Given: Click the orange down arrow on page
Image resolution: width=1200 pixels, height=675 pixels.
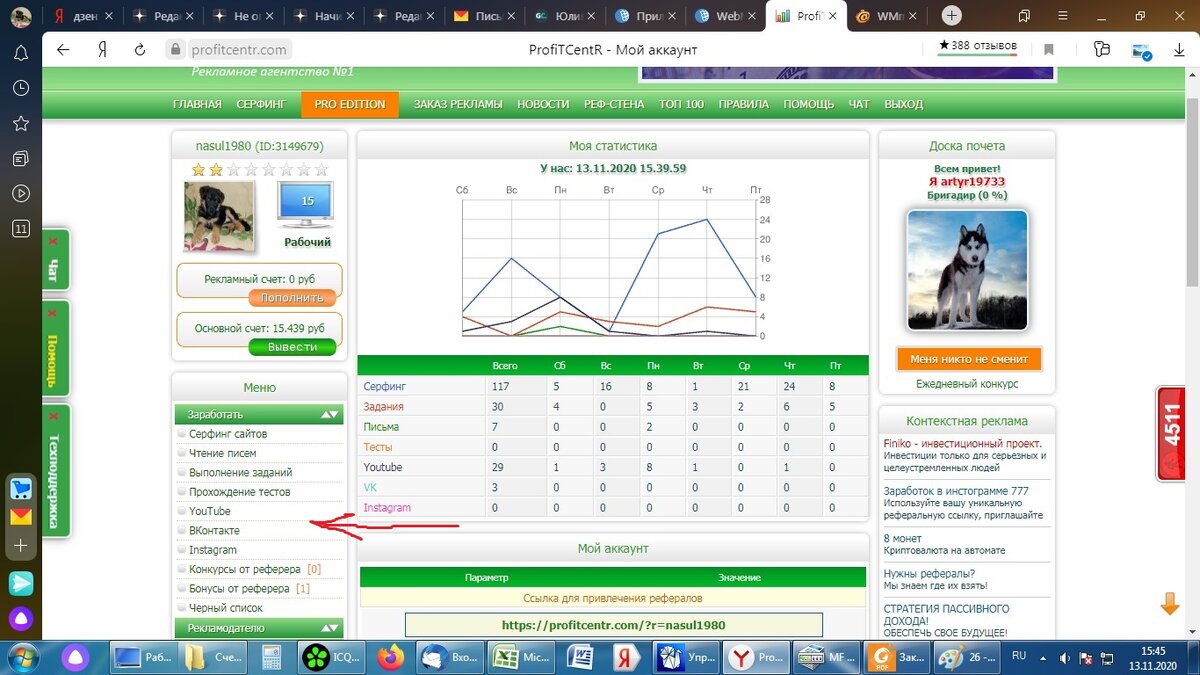Looking at the screenshot, I should 1170,604.
